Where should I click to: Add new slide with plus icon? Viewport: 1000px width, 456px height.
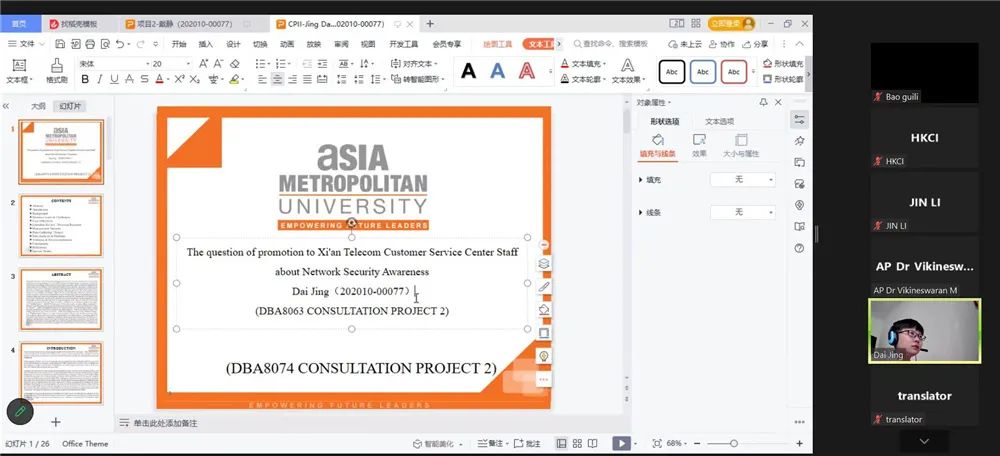click(x=55, y=422)
